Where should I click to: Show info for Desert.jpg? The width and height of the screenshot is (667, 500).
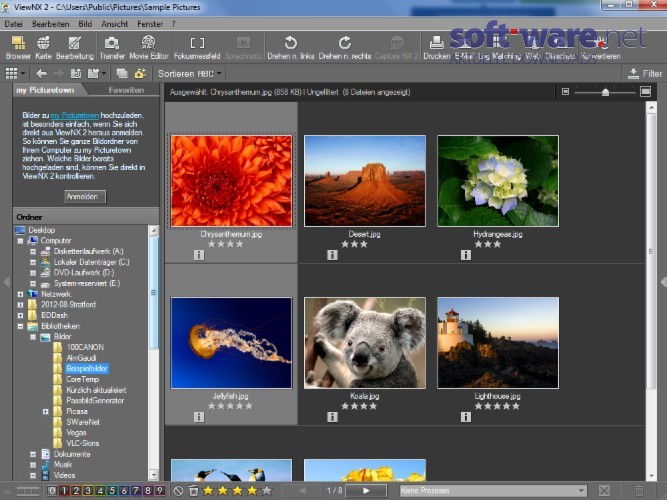point(332,255)
